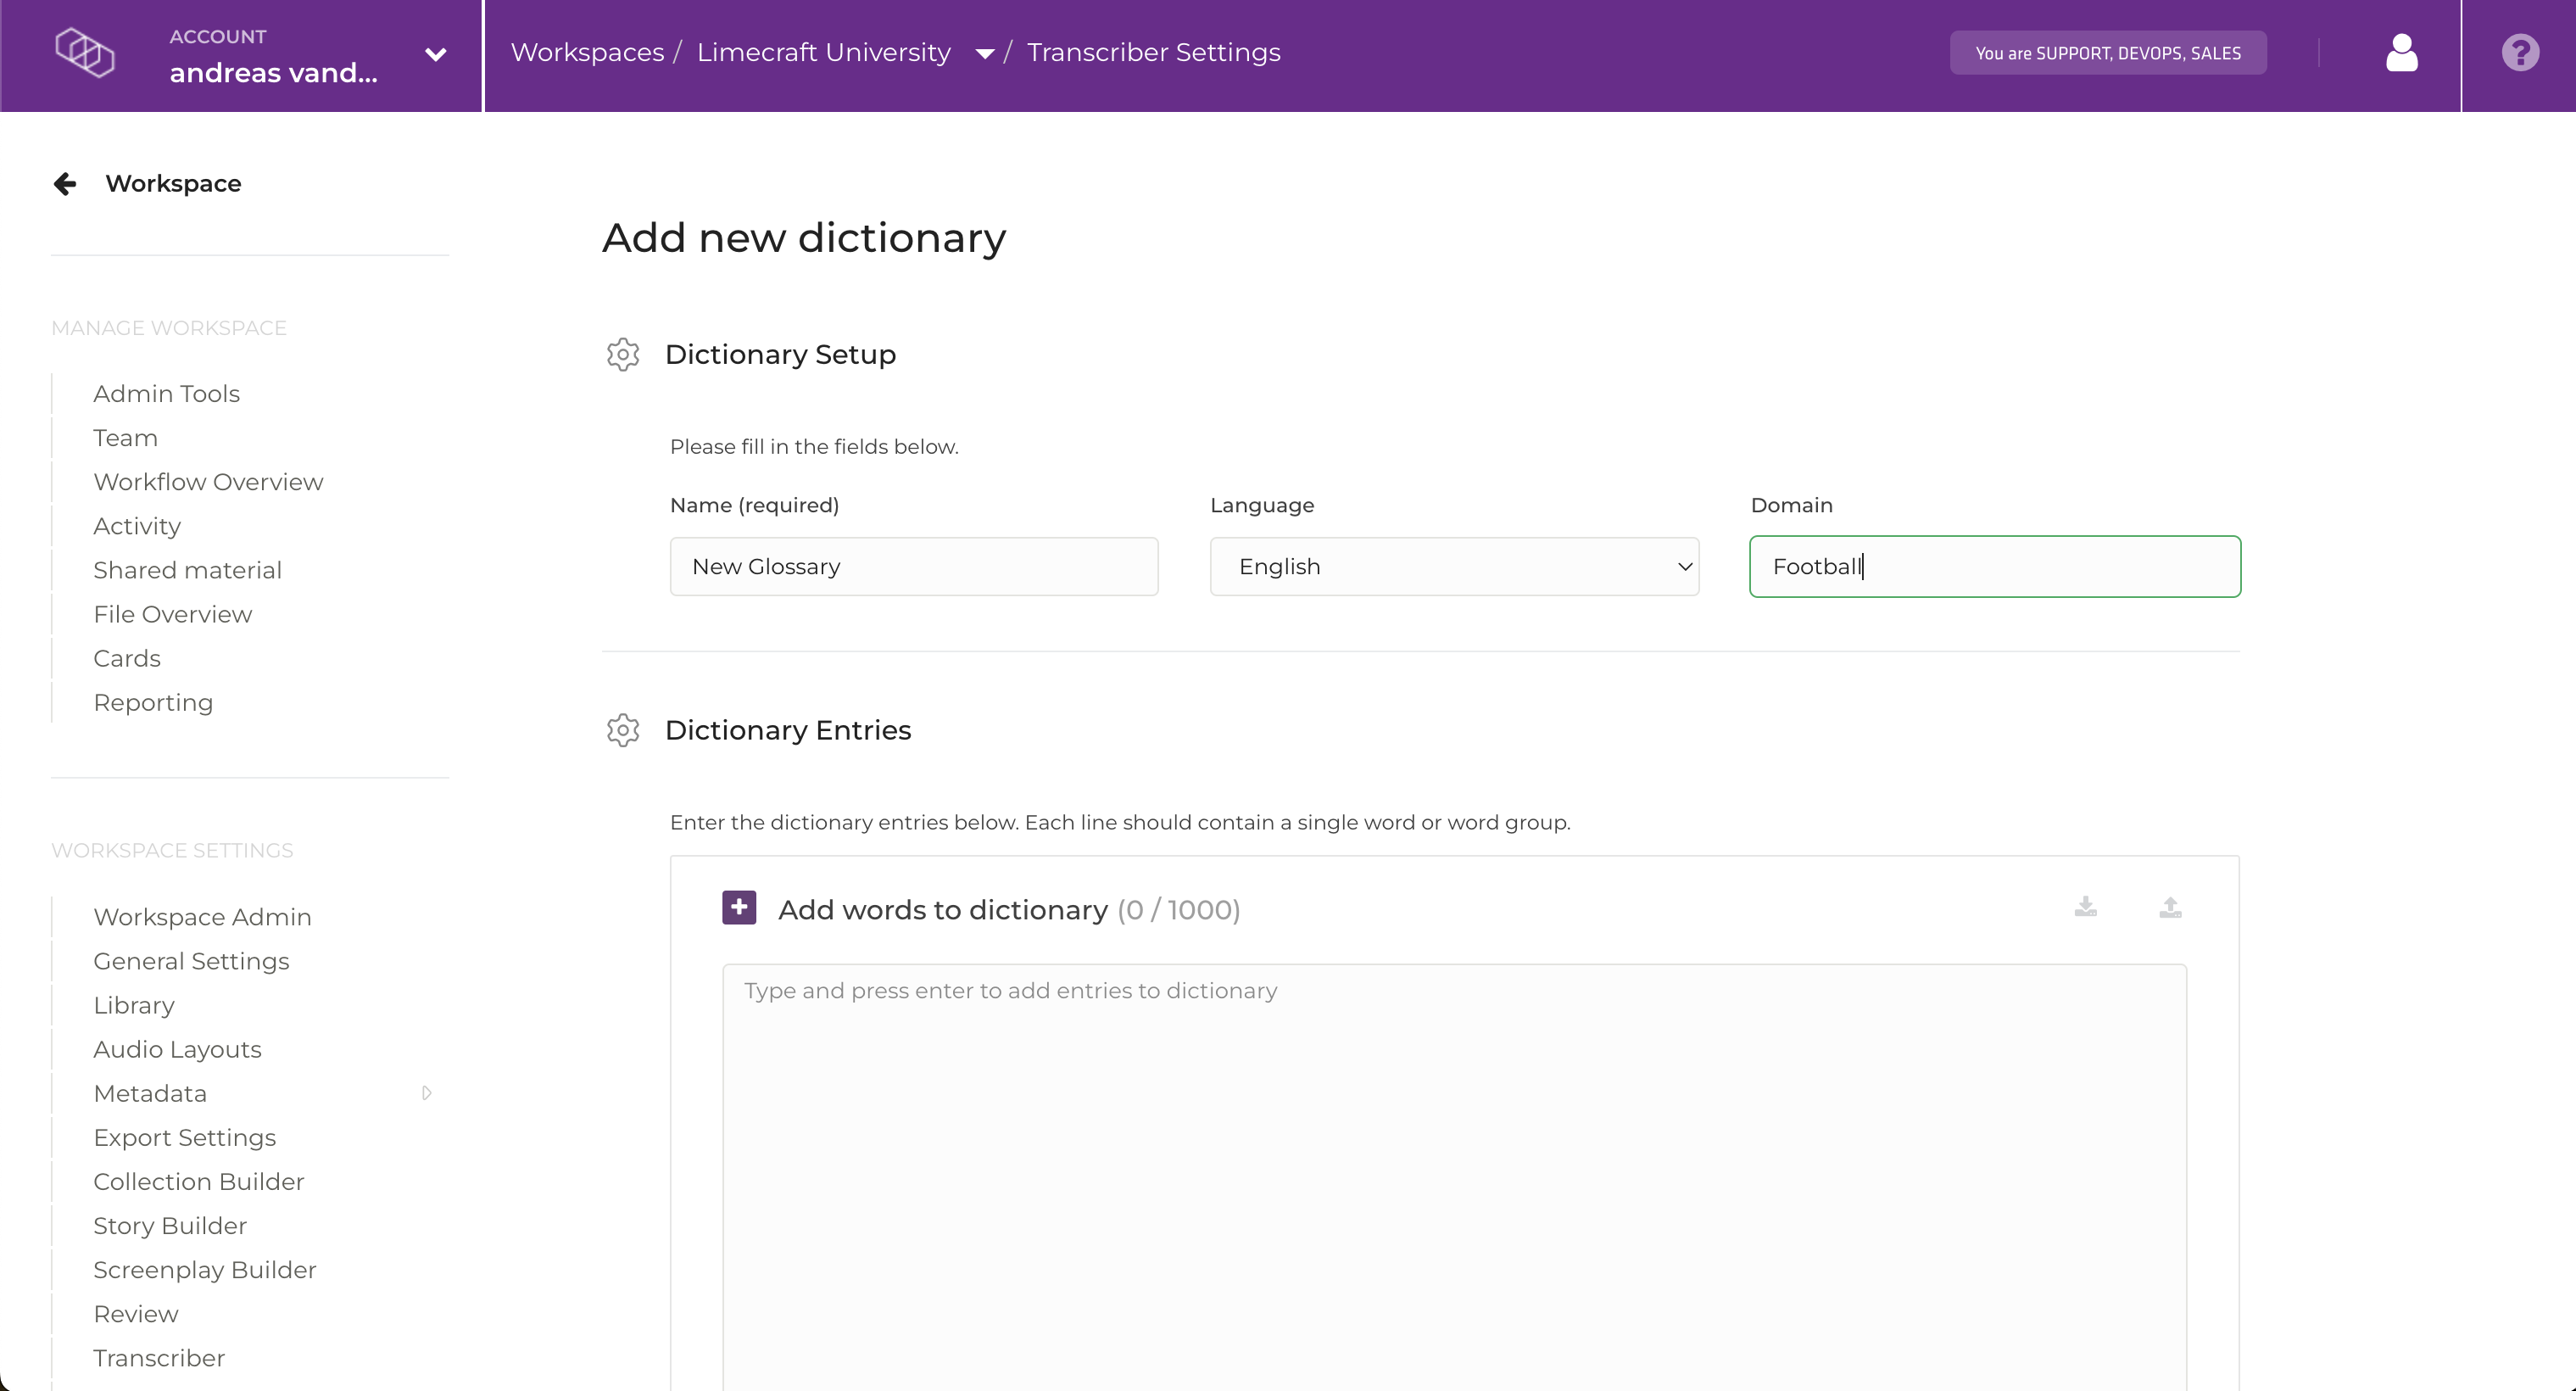Click the Name field containing New Glossary
This screenshot has width=2576, height=1391.
pyautogui.click(x=913, y=567)
